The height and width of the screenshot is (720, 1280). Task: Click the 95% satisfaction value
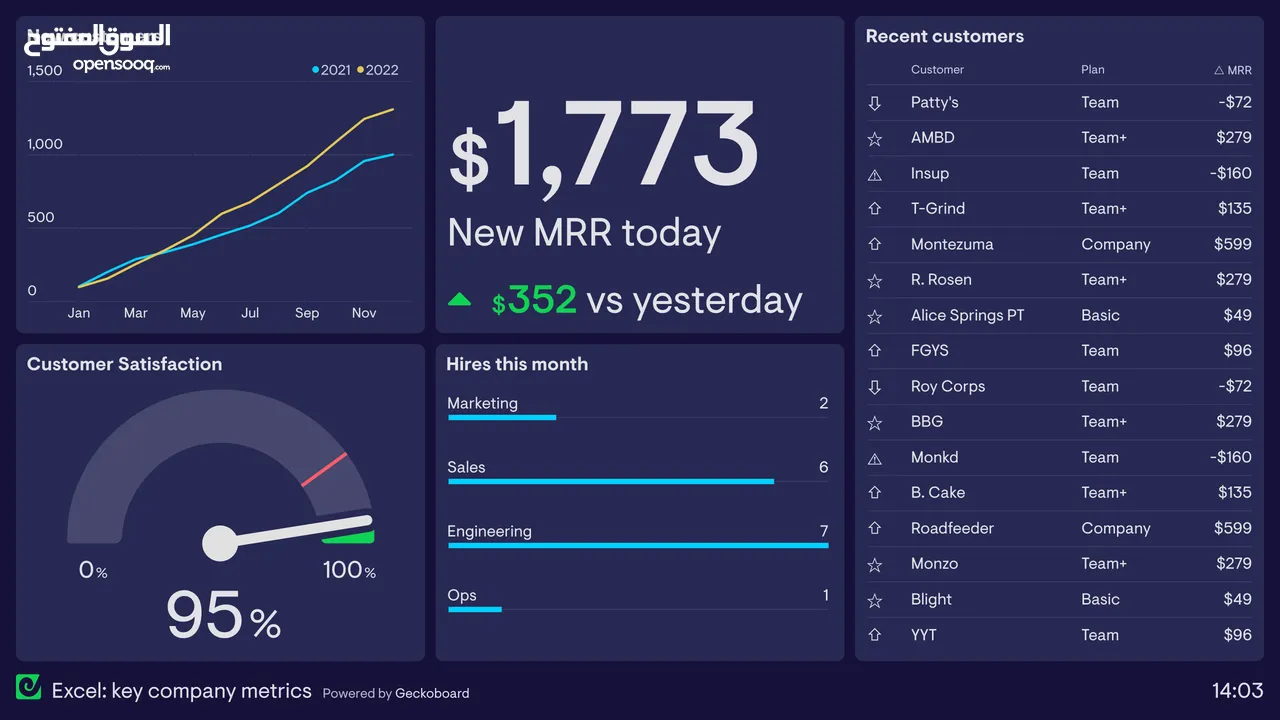click(223, 615)
